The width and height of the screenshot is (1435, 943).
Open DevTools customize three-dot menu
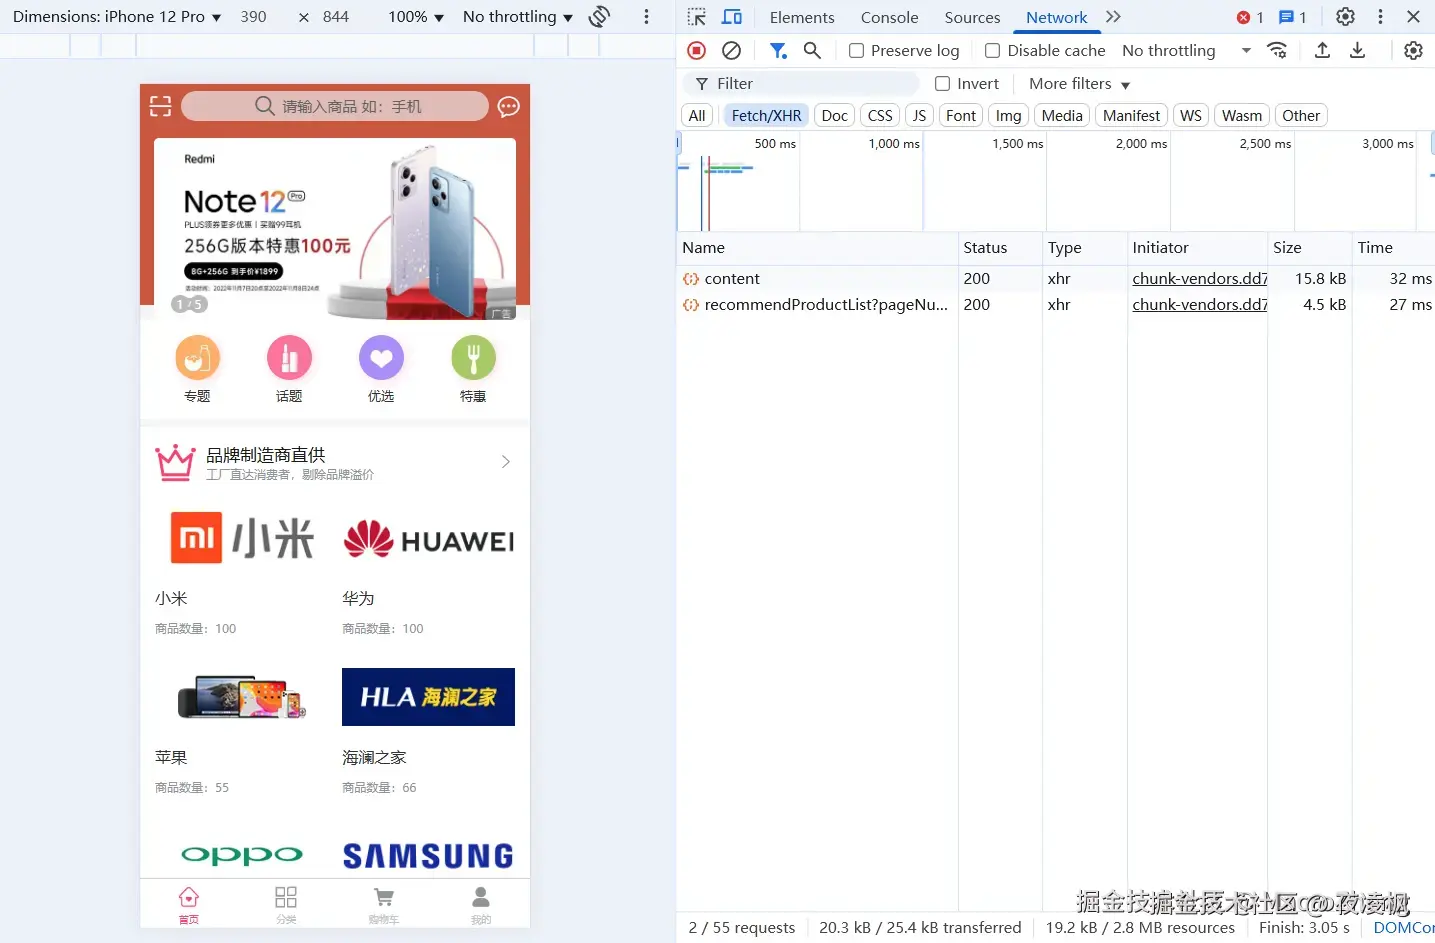click(1381, 17)
